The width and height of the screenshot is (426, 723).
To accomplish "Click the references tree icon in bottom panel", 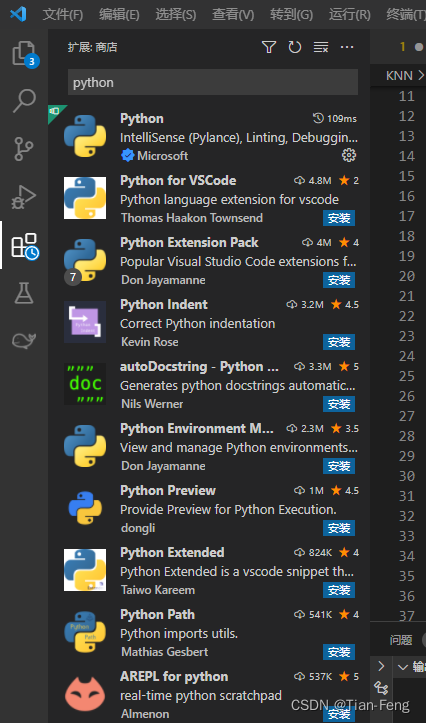I will click(381, 688).
